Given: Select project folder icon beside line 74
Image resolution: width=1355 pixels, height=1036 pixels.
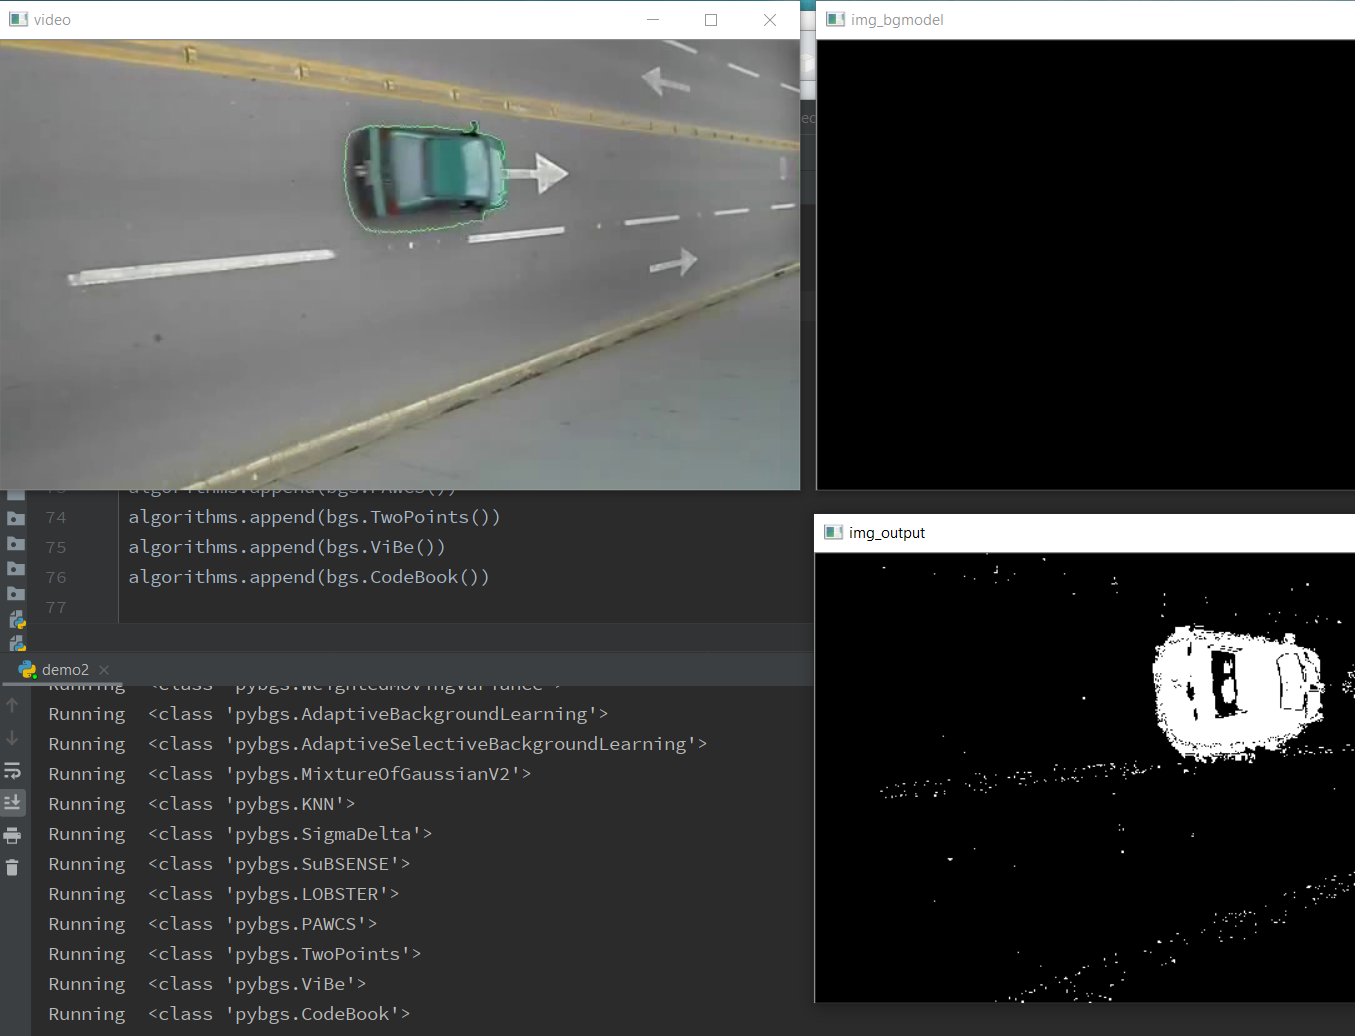Looking at the screenshot, I should (x=16, y=518).
